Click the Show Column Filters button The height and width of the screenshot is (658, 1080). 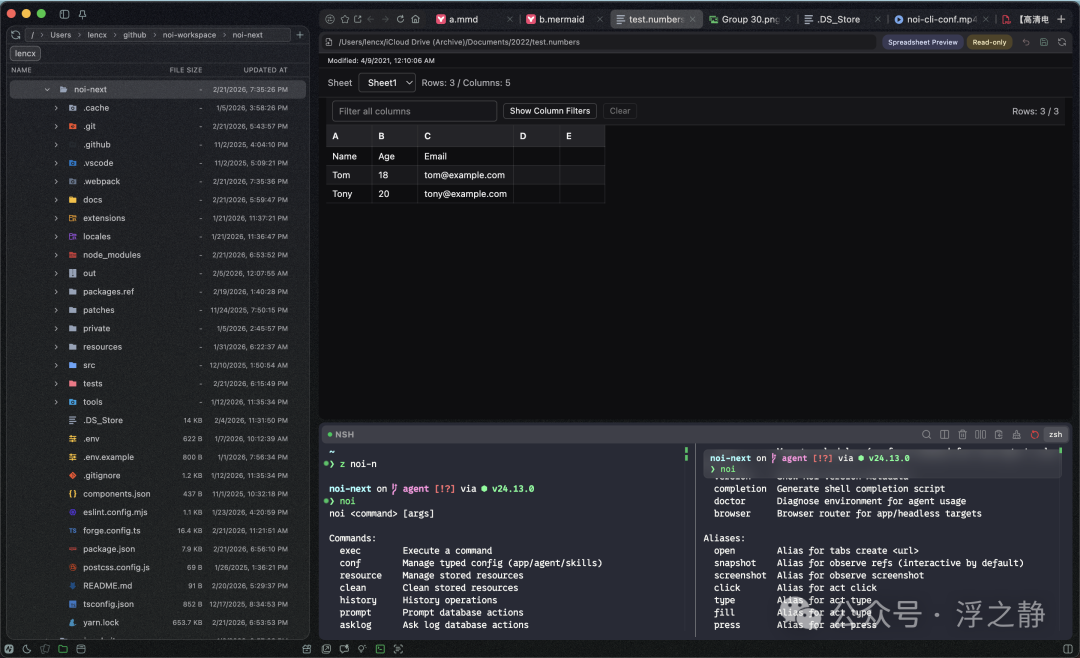point(550,111)
